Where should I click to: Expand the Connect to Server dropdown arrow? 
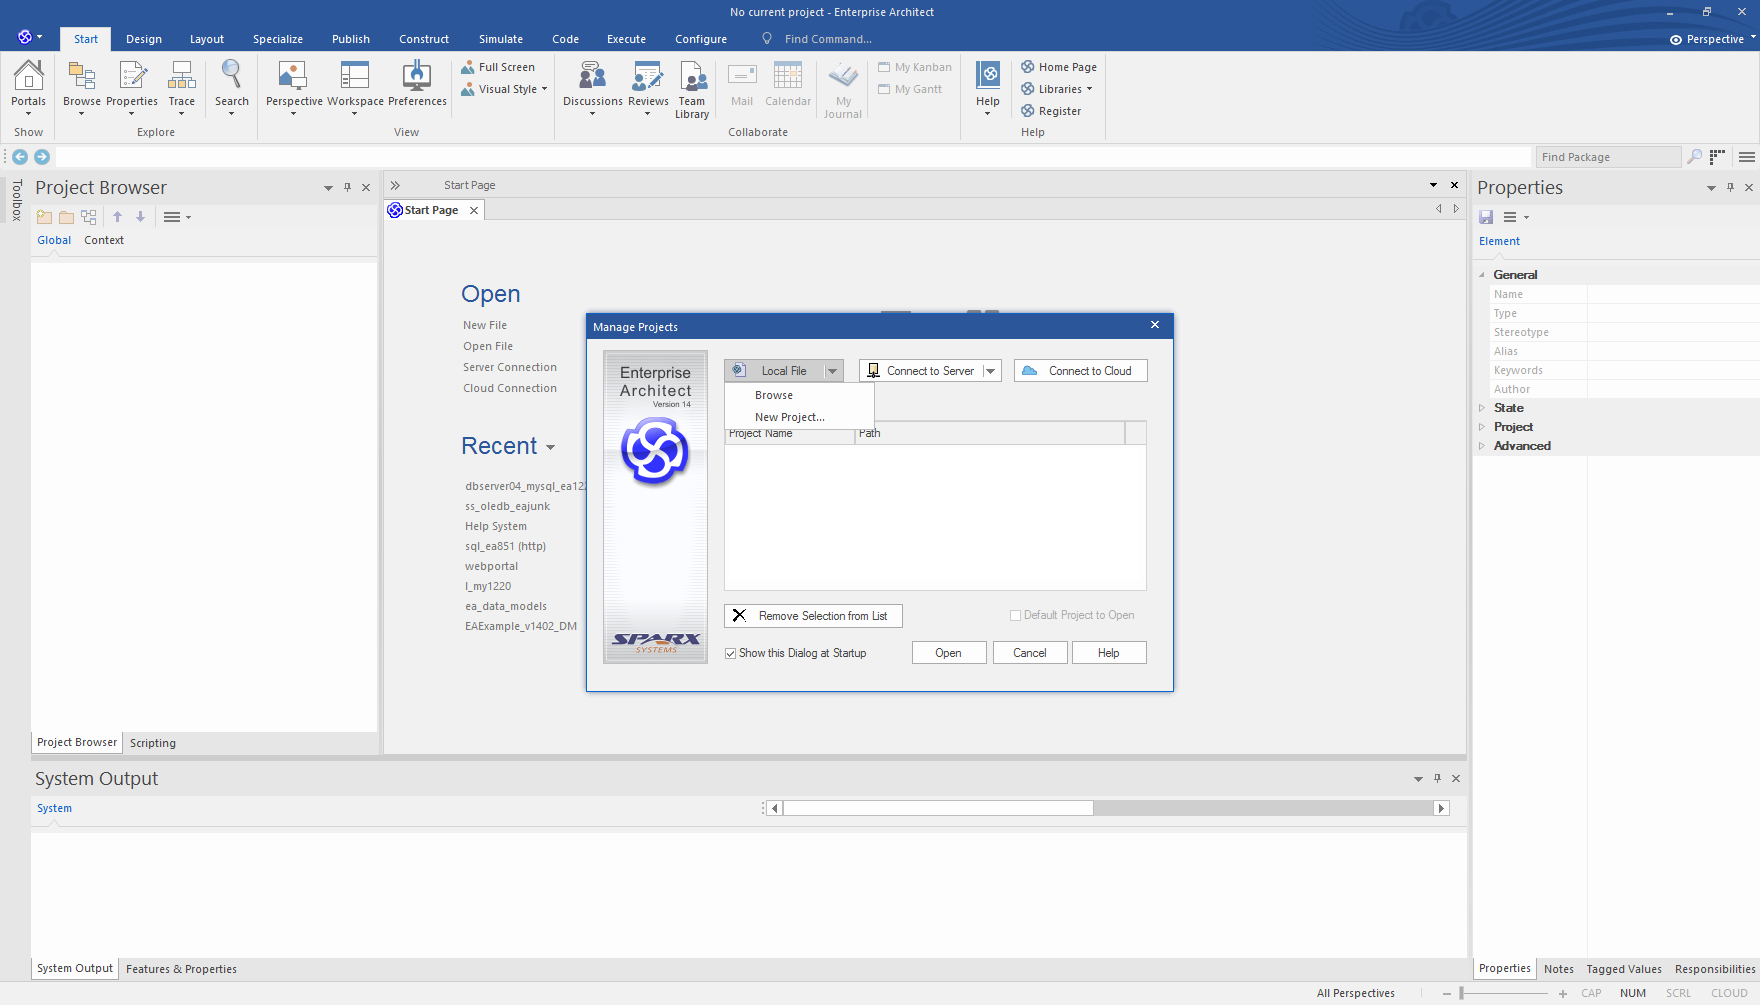[990, 371]
